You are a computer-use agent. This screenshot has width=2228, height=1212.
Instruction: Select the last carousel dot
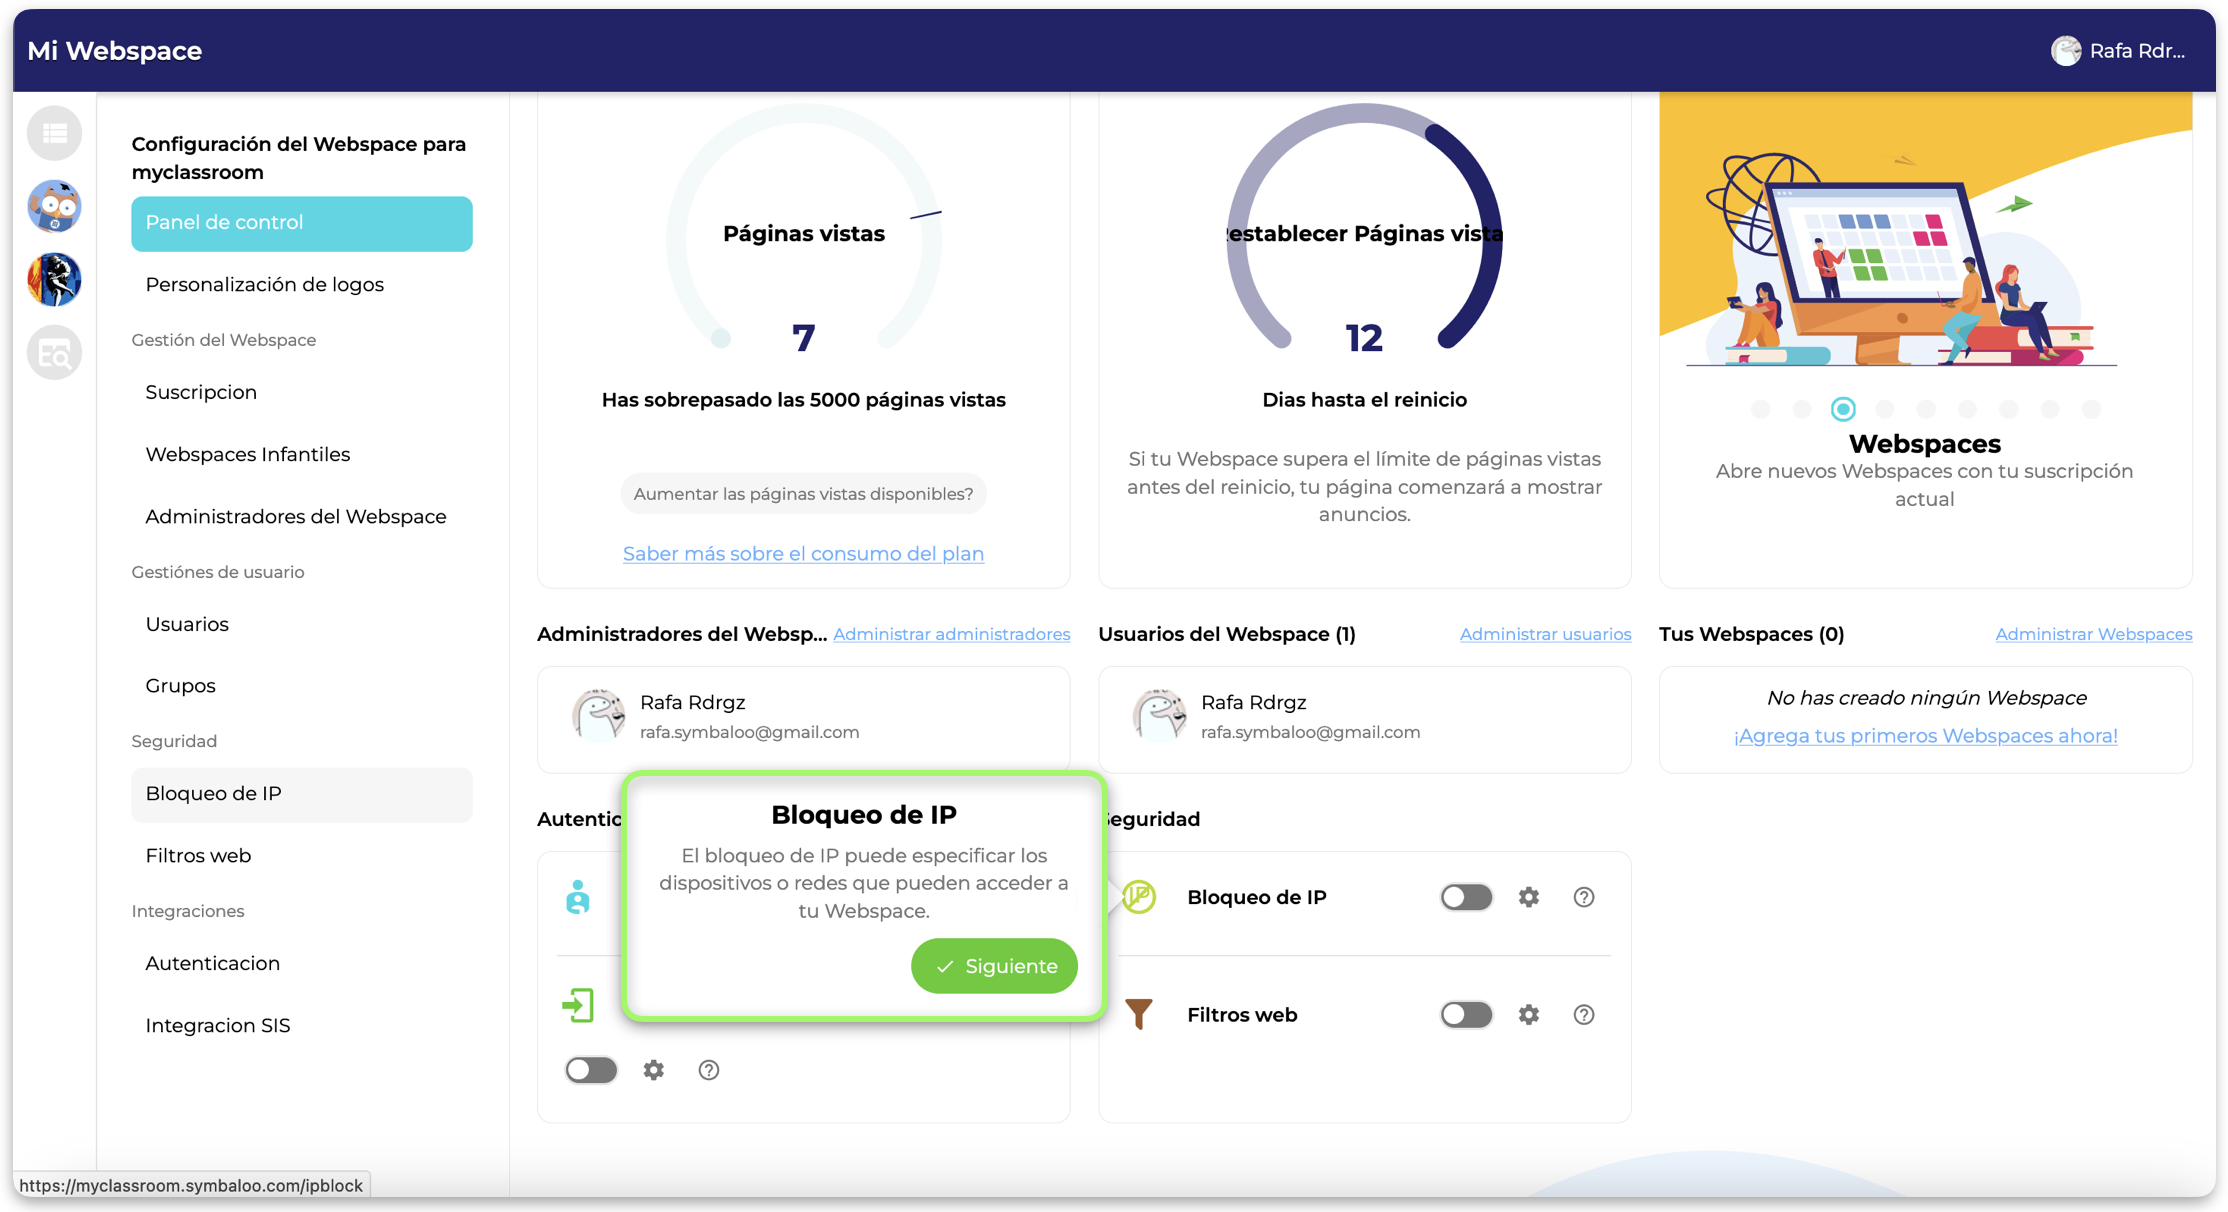point(2091,409)
